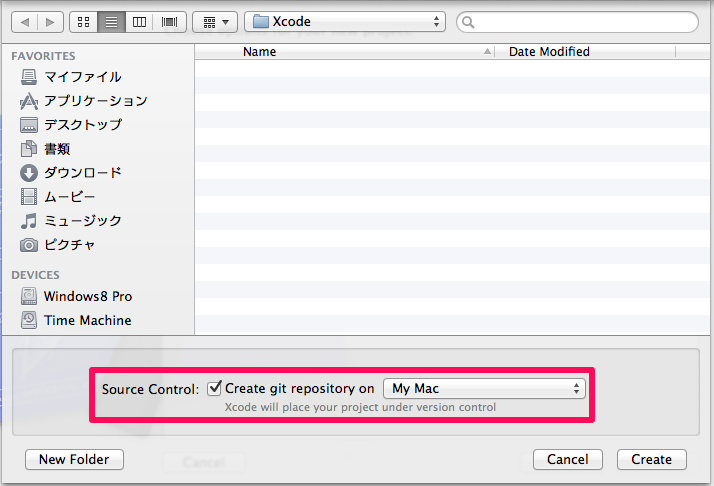Screen dimensions: 714x486
Task: Switch to icon view mode
Action: tap(84, 21)
